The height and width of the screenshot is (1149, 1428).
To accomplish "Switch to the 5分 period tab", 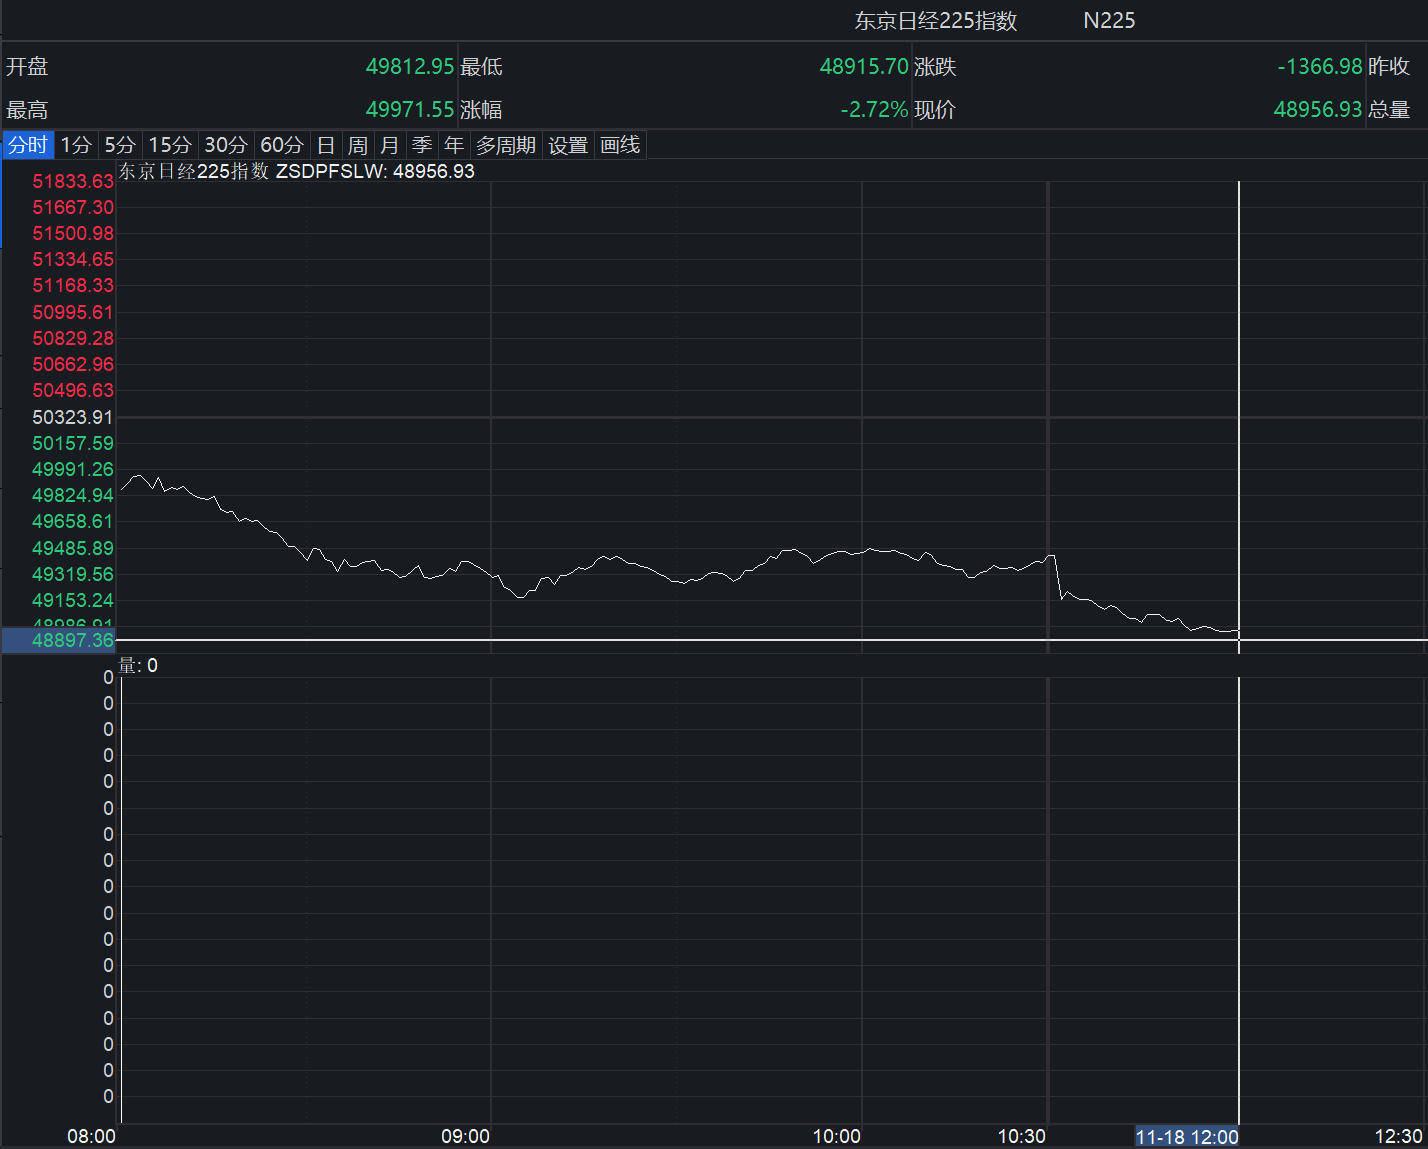I will click(x=120, y=145).
